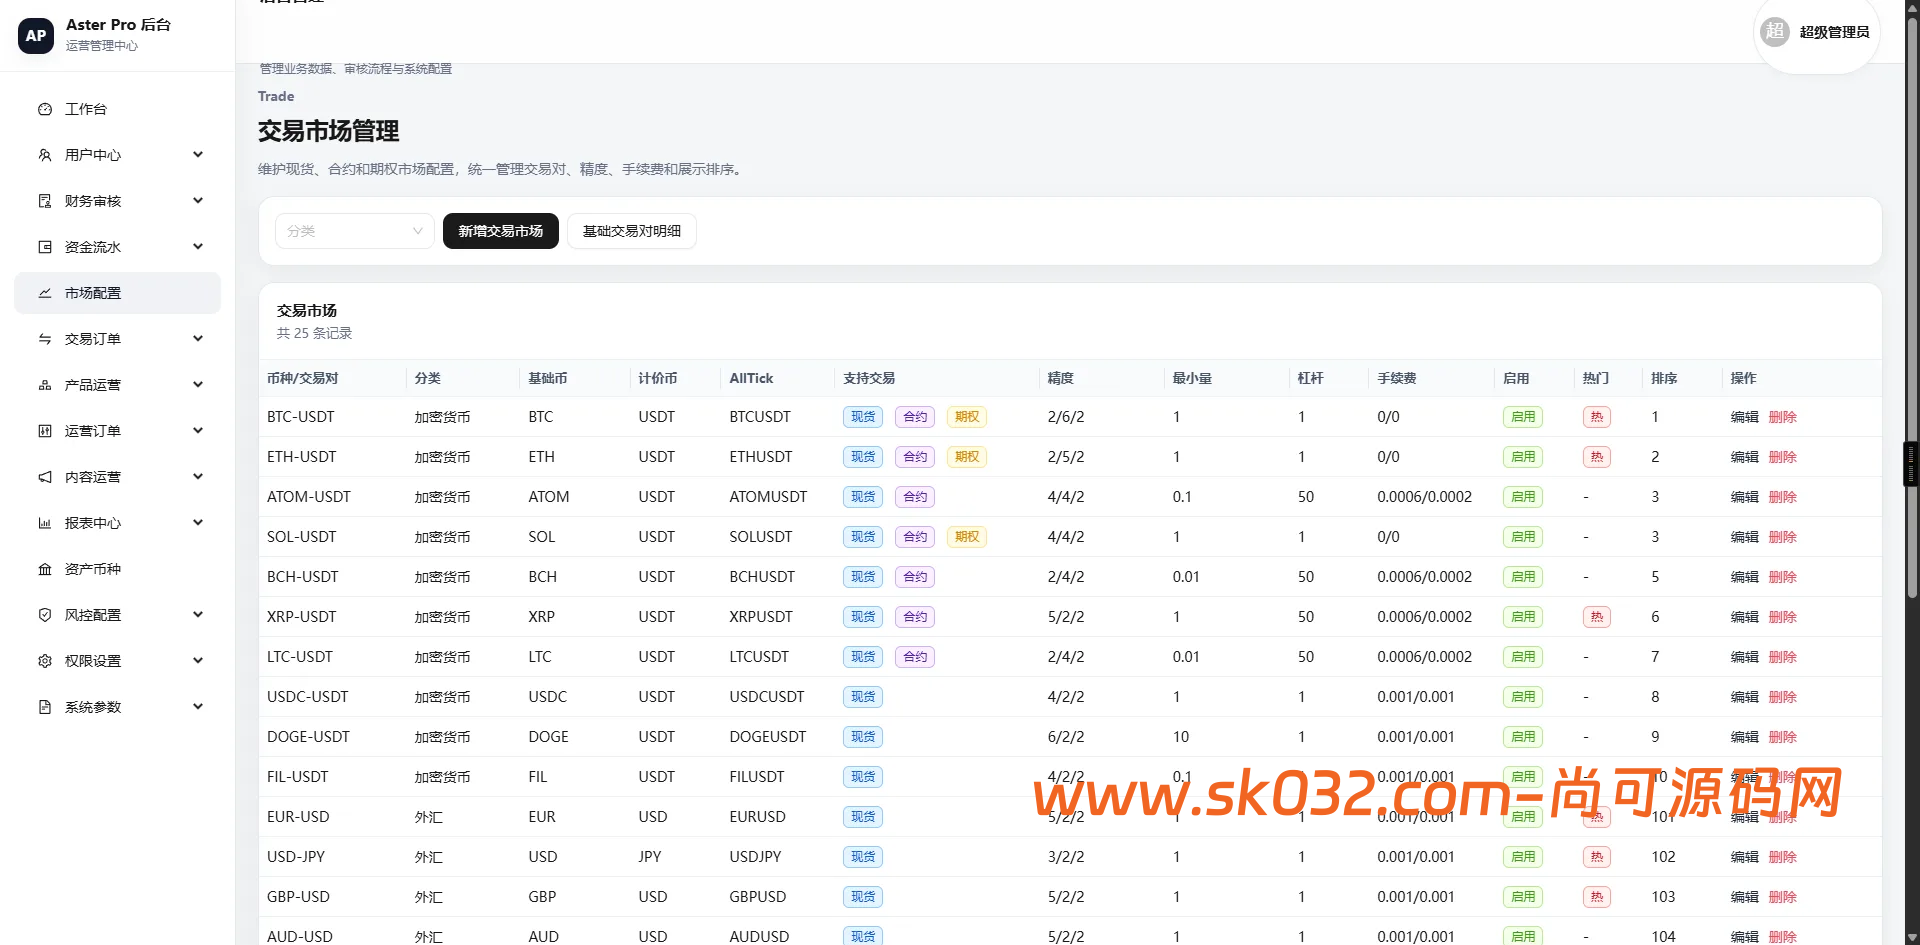Open 工作台 dashboard icon in sidebar
This screenshot has height=945, width=1920.
click(x=45, y=109)
